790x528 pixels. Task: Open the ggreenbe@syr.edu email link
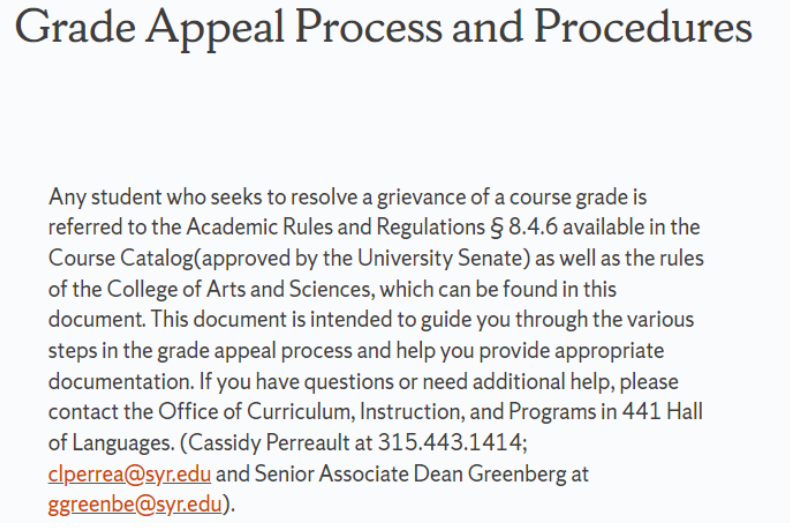pyautogui.click(x=134, y=504)
